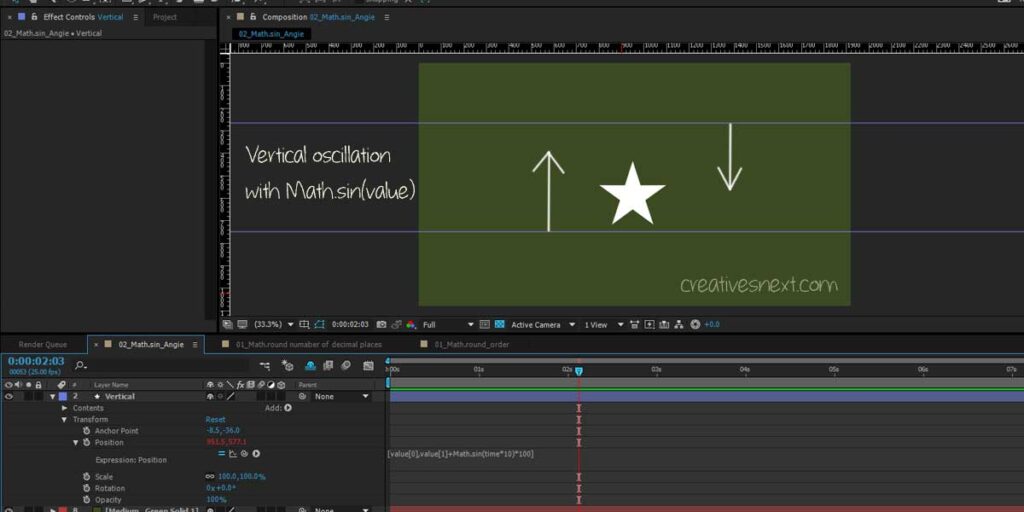Viewport: 1024px width, 512px height.
Task: Open Comp Flowchart icon in viewer
Action: tap(679, 325)
